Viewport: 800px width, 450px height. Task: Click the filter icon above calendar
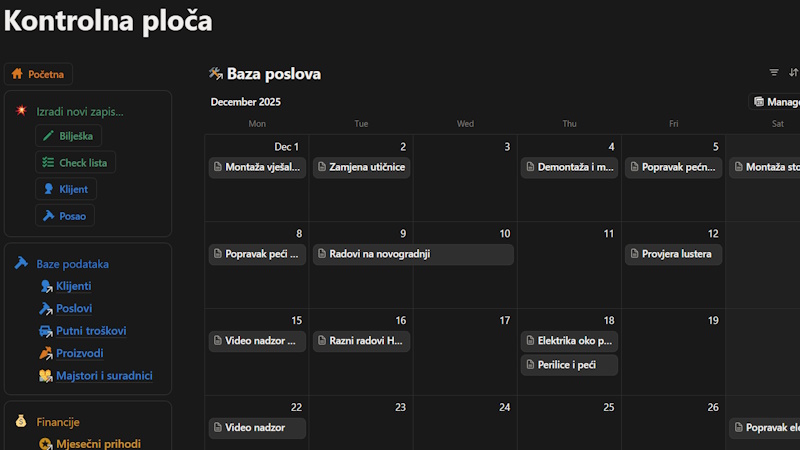(x=773, y=73)
